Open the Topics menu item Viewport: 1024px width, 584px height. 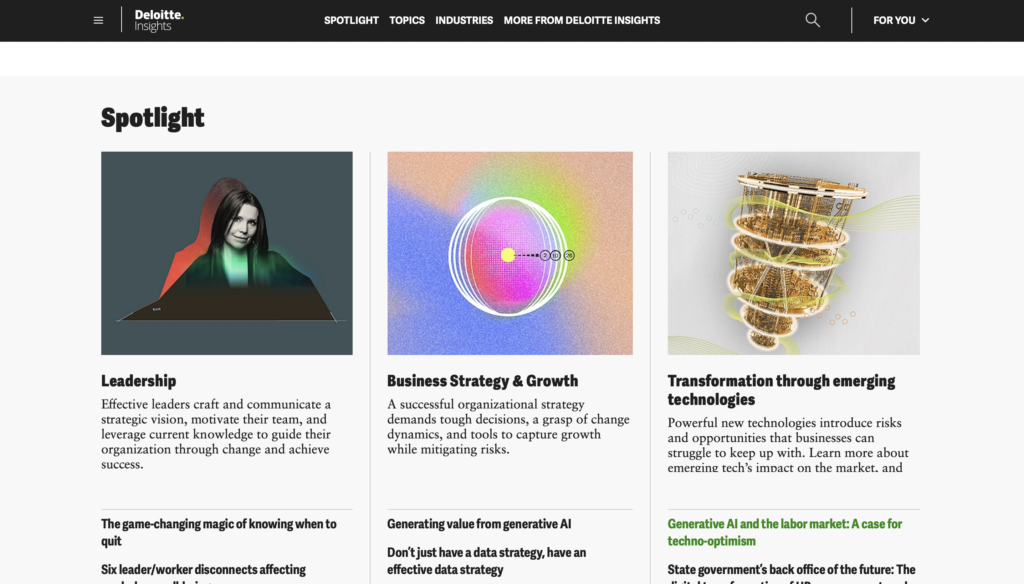click(407, 20)
